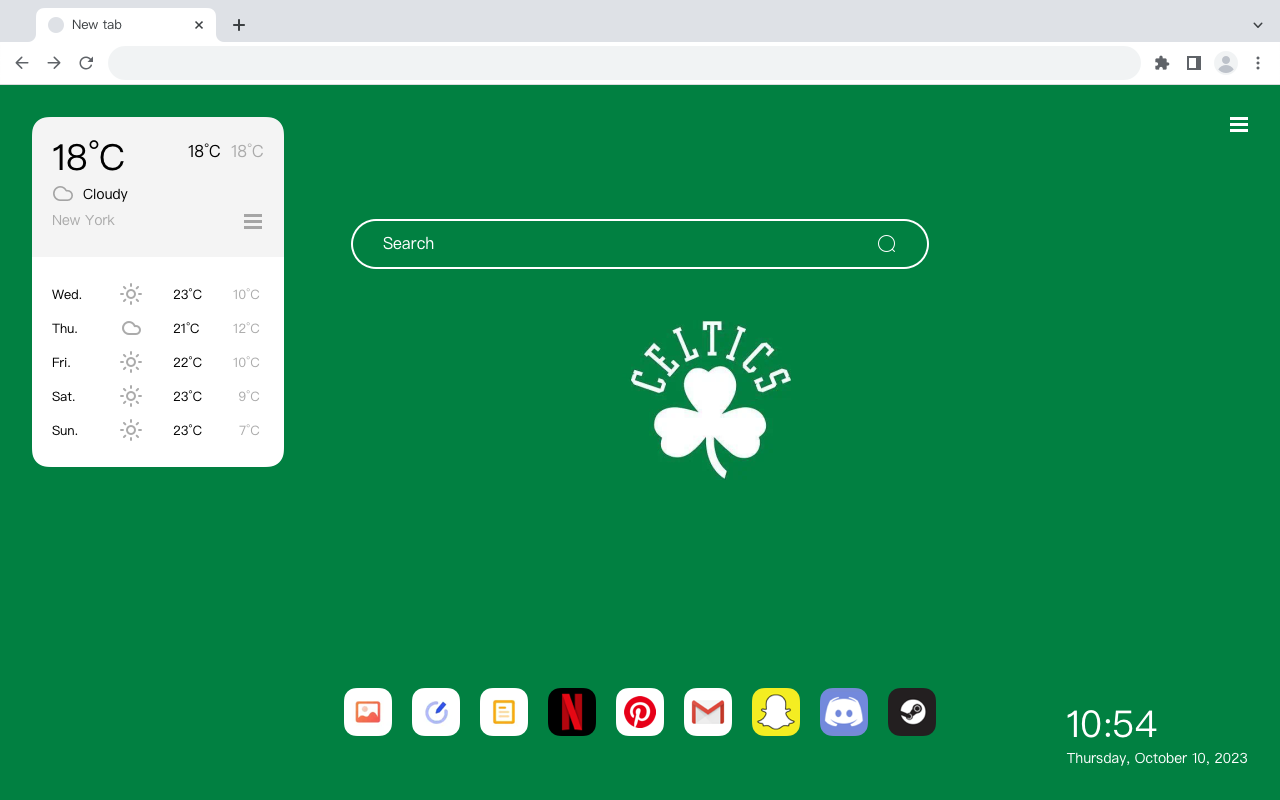Click the large 18°C current temperature
Viewport: 1280px width, 800px height.
pyautogui.click(x=88, y=156)
